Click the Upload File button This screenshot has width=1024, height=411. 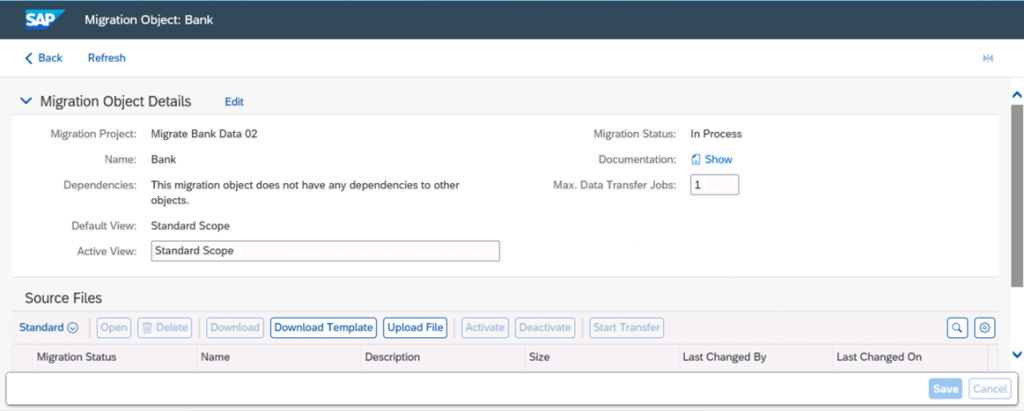415,327
